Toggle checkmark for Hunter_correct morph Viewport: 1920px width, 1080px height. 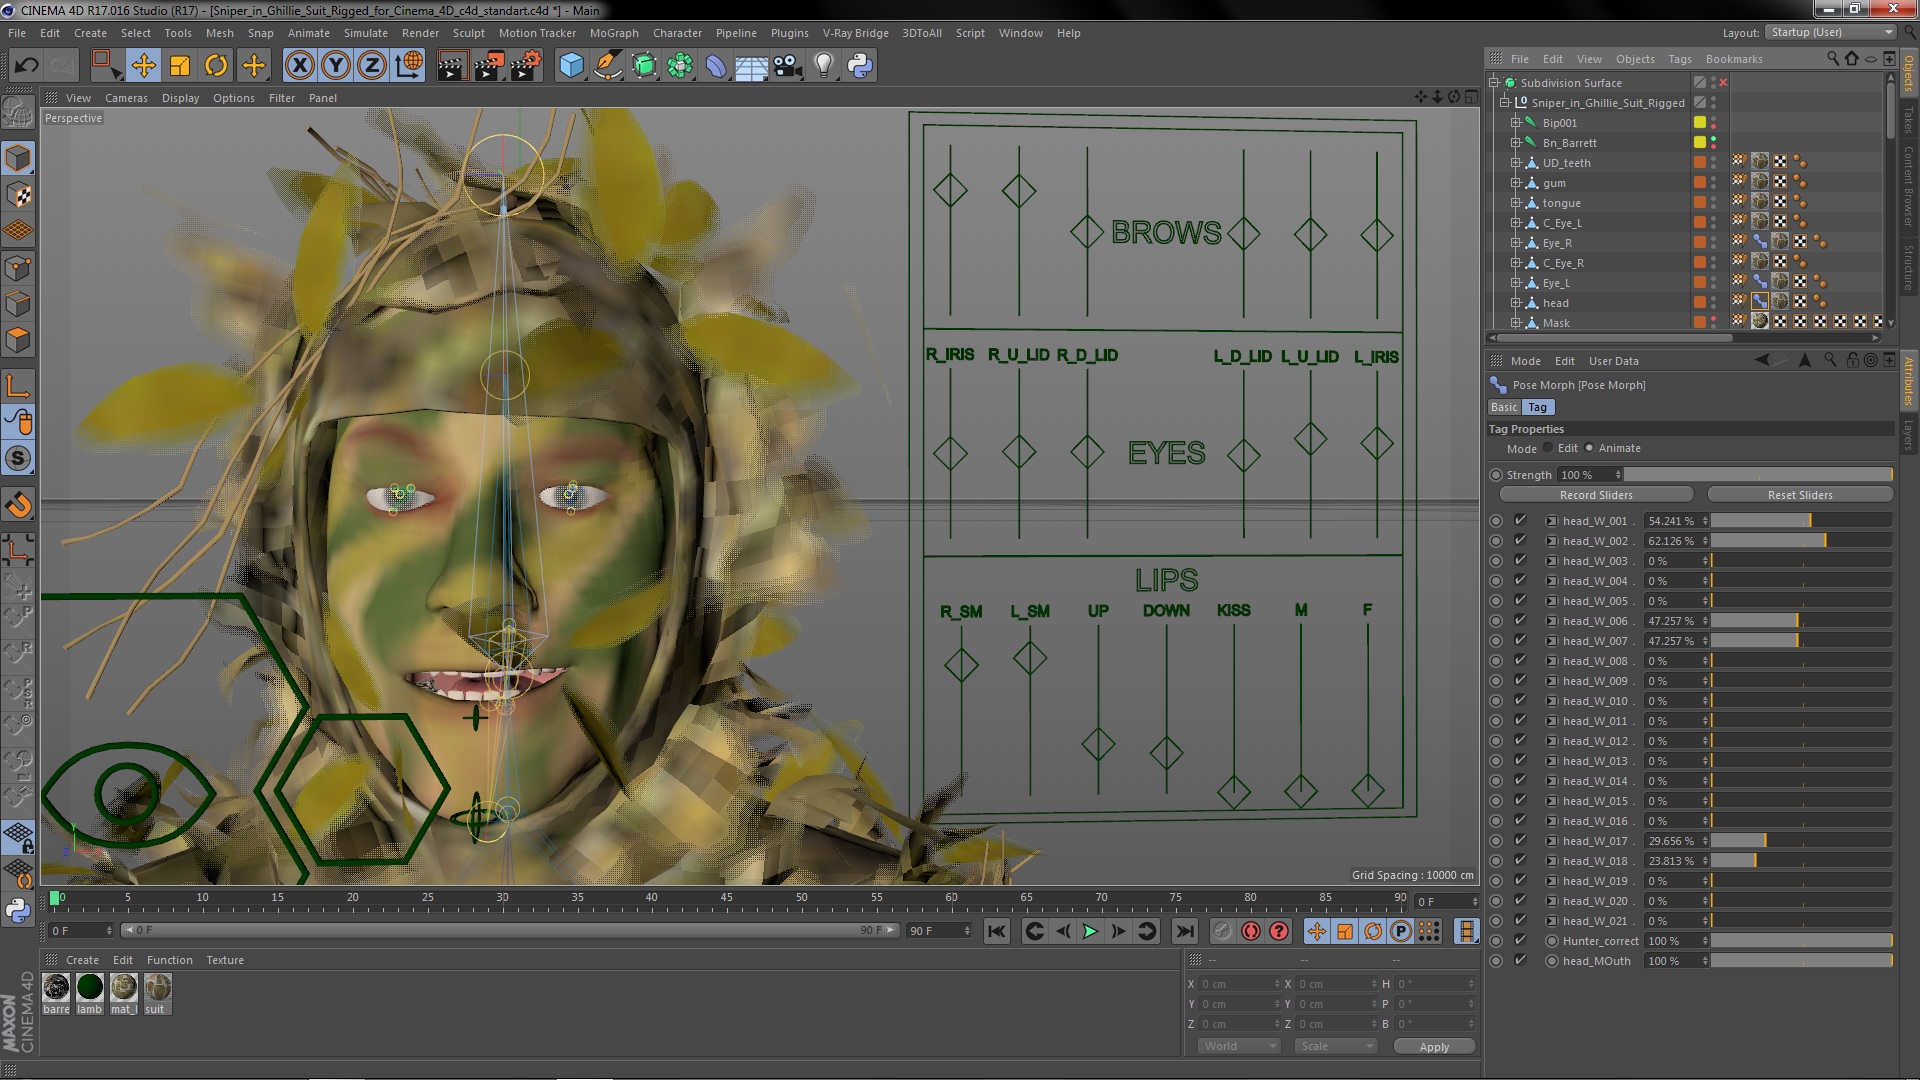[1520, 940]
